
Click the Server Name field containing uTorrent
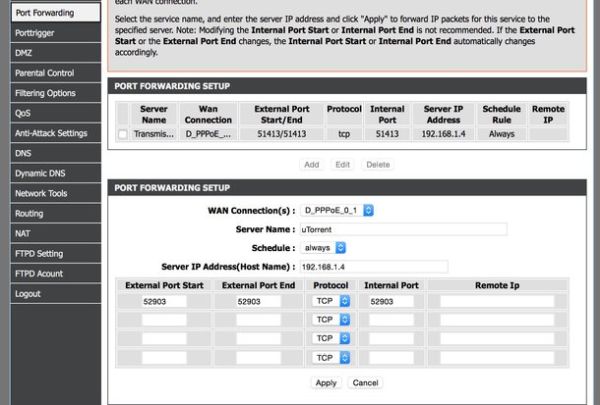[403, 229]
